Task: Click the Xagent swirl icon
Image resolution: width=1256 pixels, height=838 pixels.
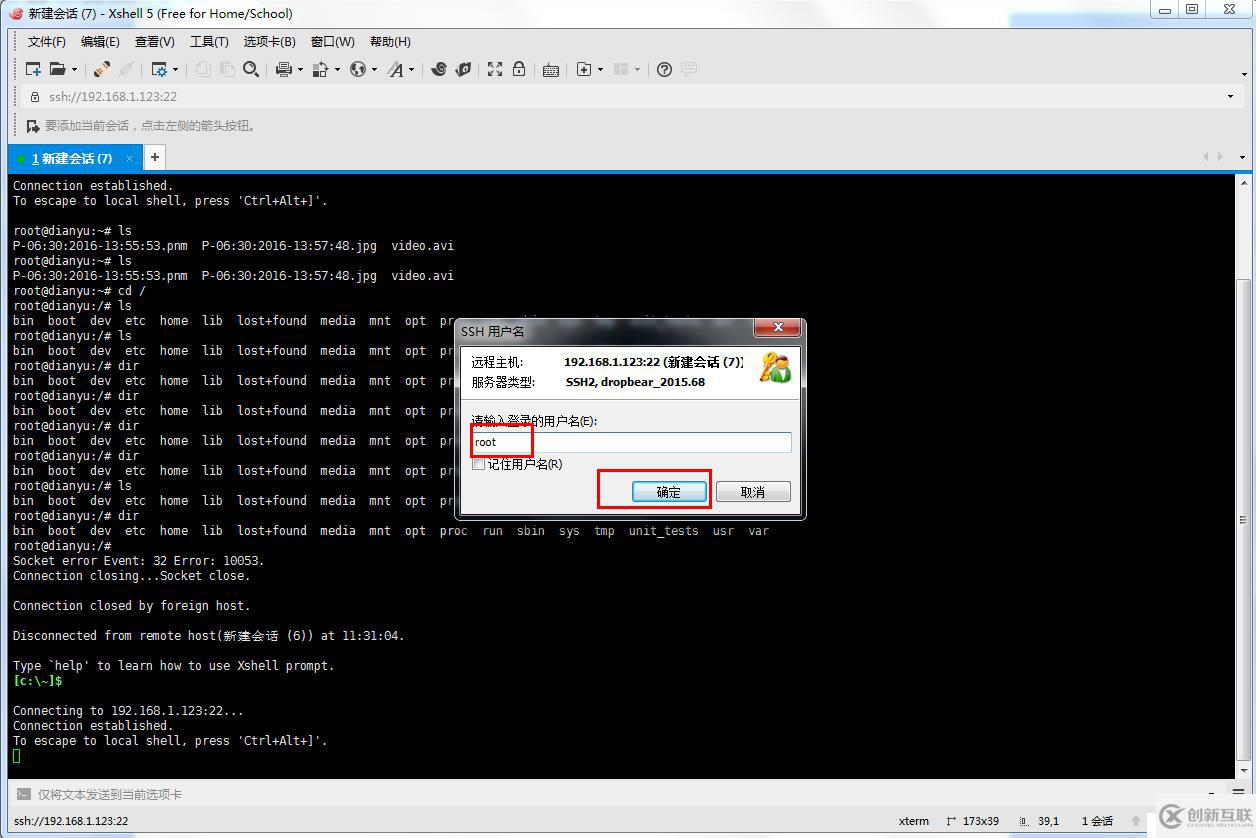Action: 438,69
